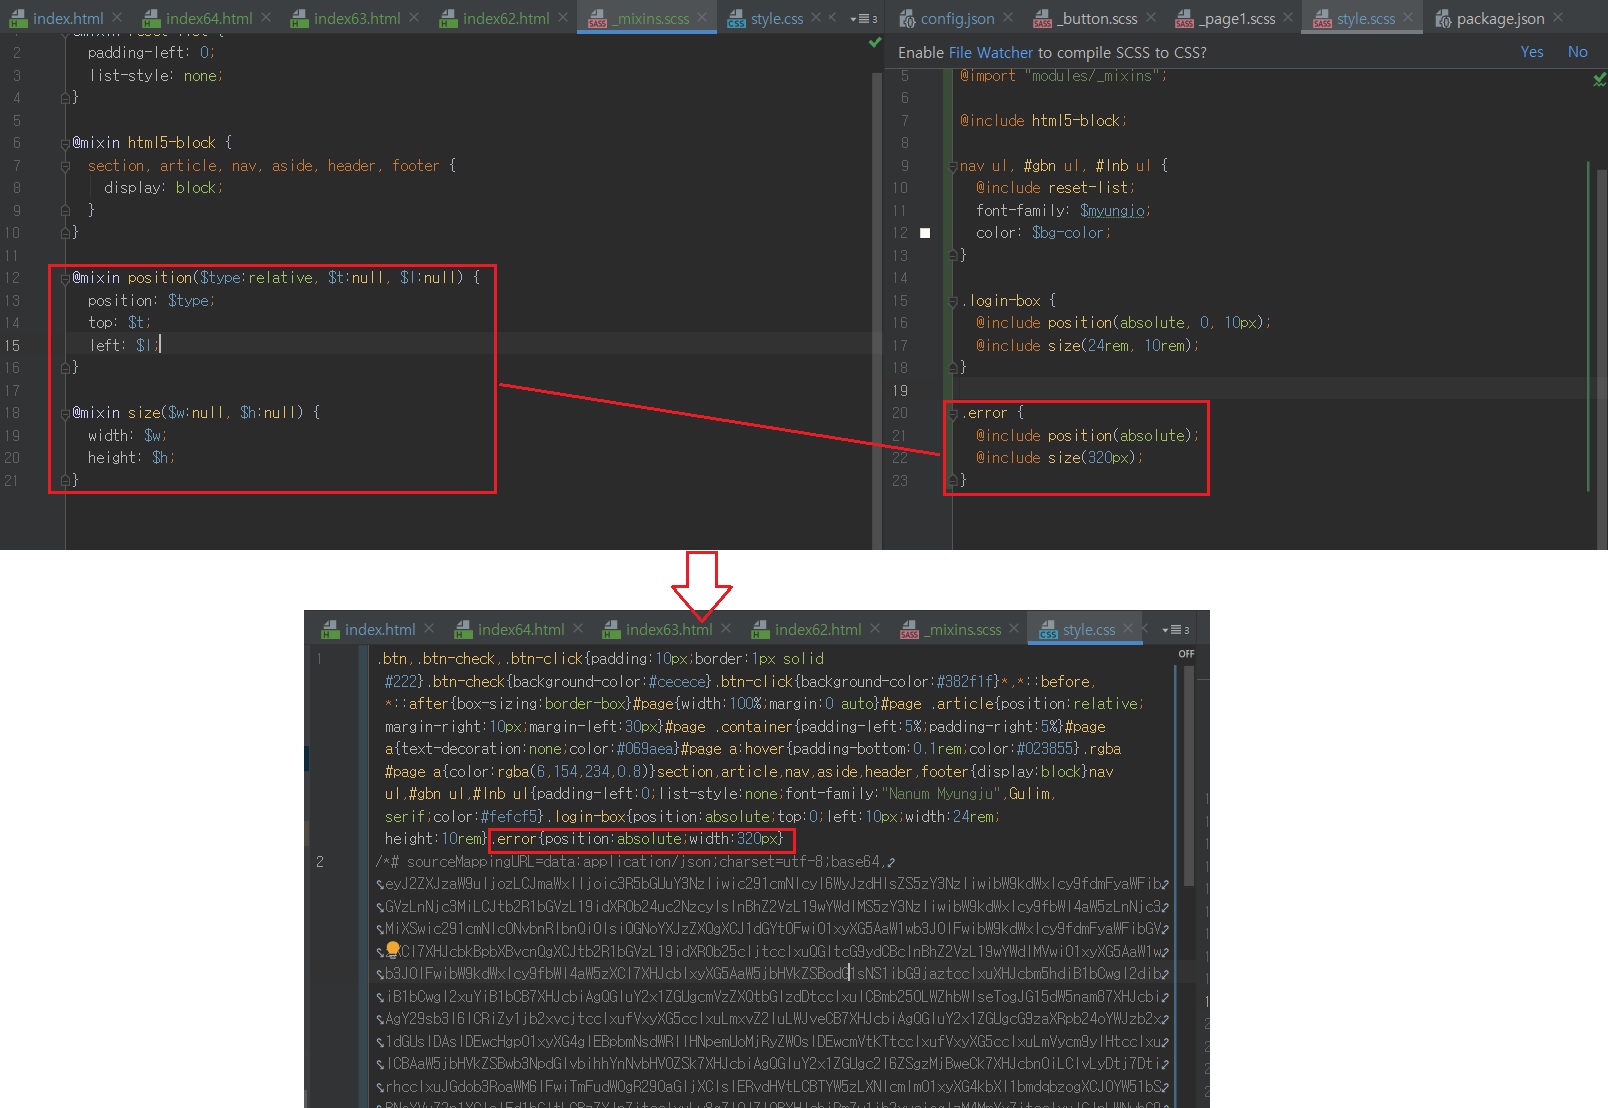Click Yes to enable File Watcher
Image resolution: width=1608 pixels, height=1108 pixels.
(1531, 52)
